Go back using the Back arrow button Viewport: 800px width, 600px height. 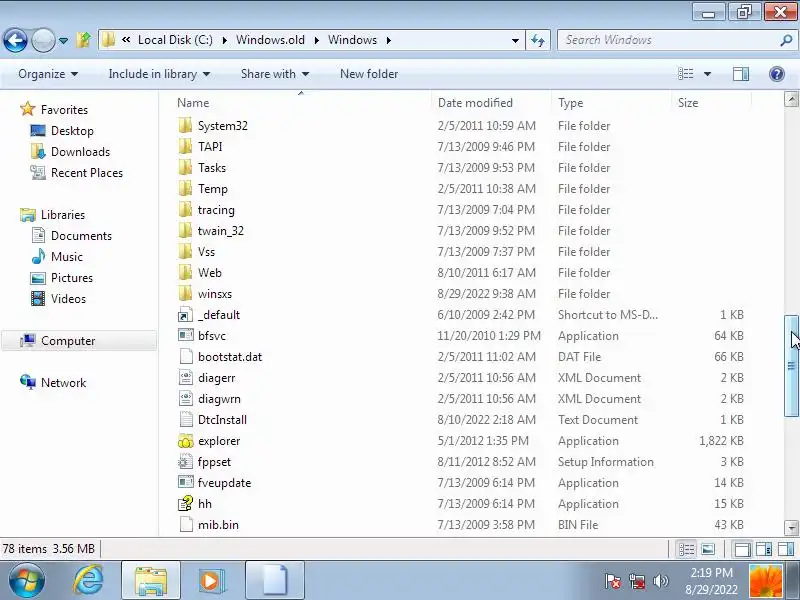(15, 40)
